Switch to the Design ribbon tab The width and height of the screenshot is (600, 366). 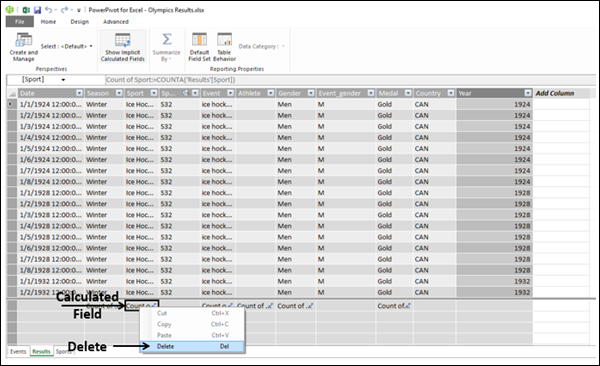click(80, 22)
